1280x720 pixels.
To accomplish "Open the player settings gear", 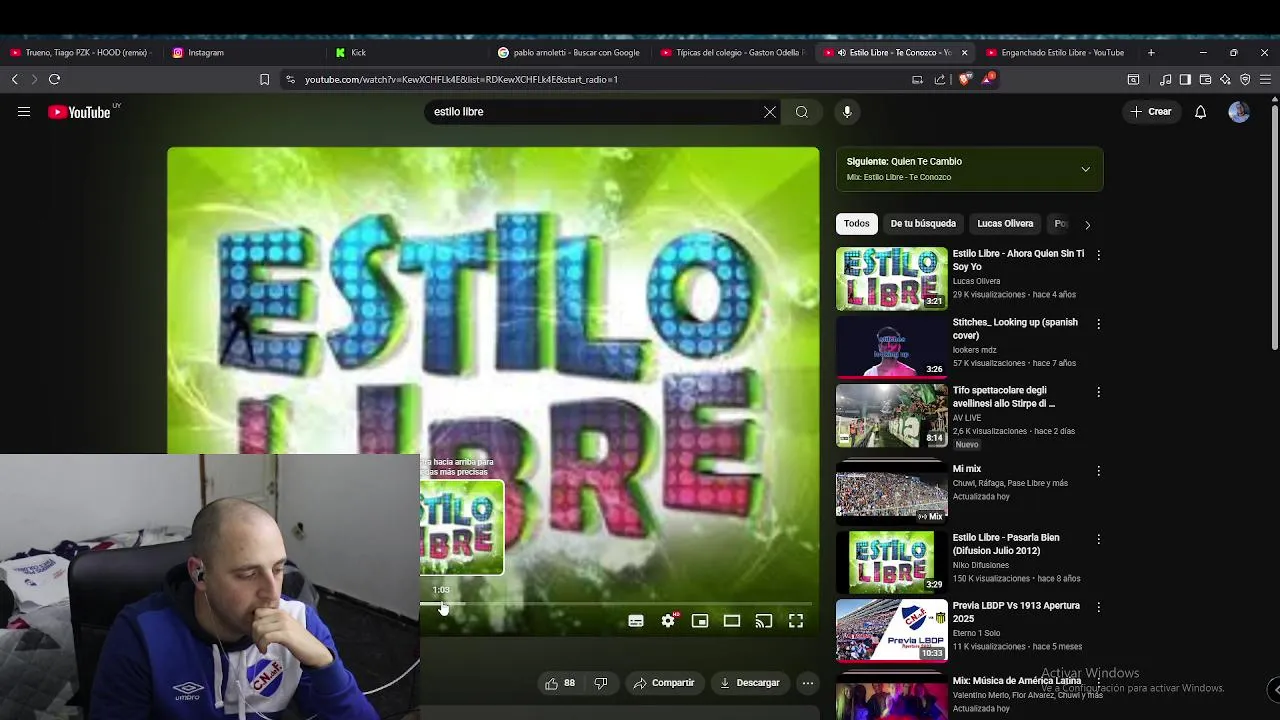I will [668, 621].
